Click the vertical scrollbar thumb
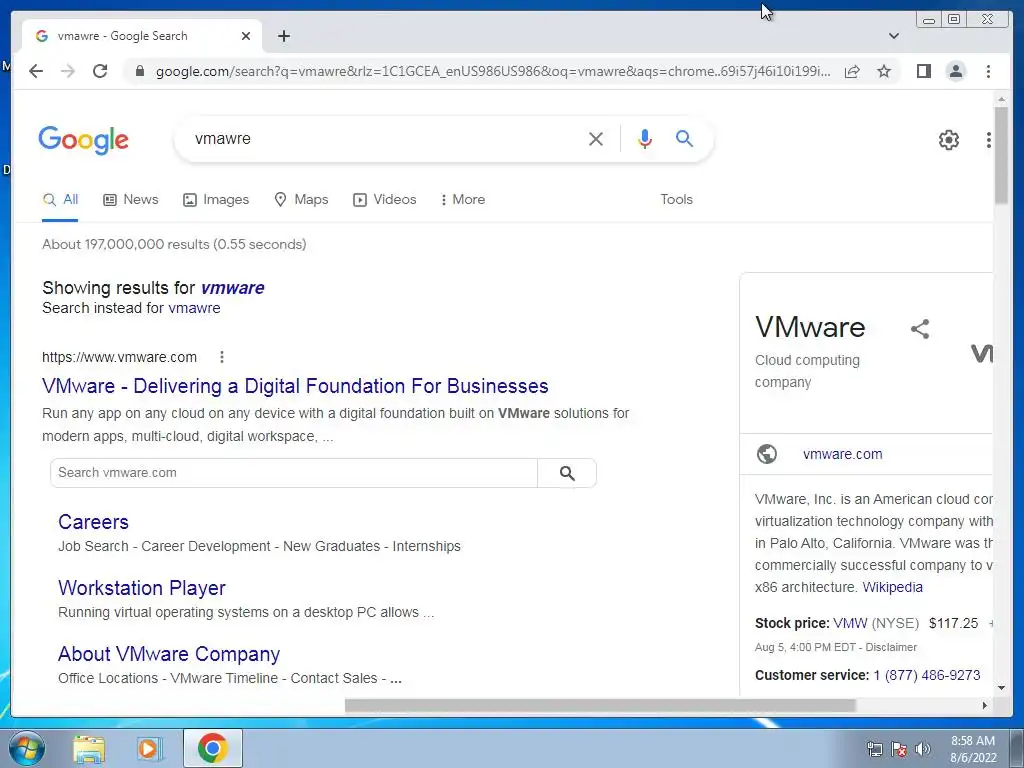1024x768 pixels. click(1001, 155)
